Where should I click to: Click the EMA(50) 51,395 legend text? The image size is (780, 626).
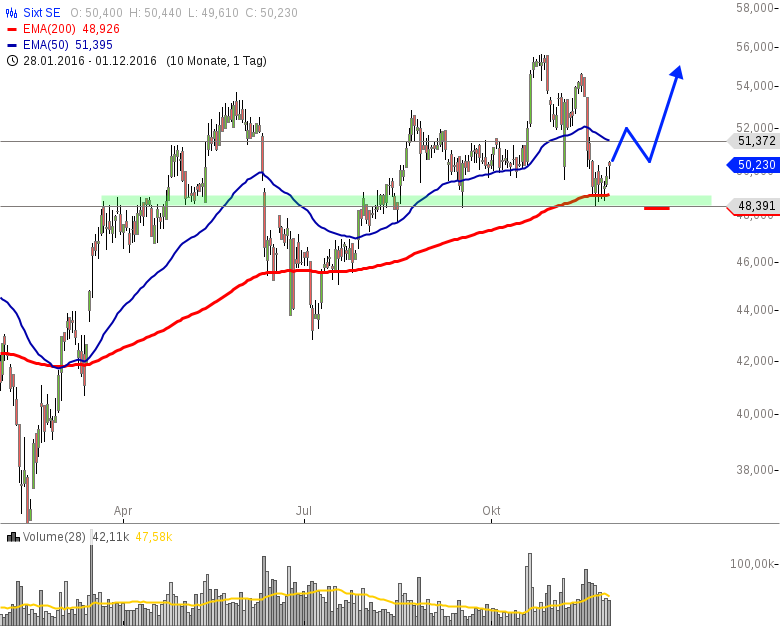pos(68,45)
